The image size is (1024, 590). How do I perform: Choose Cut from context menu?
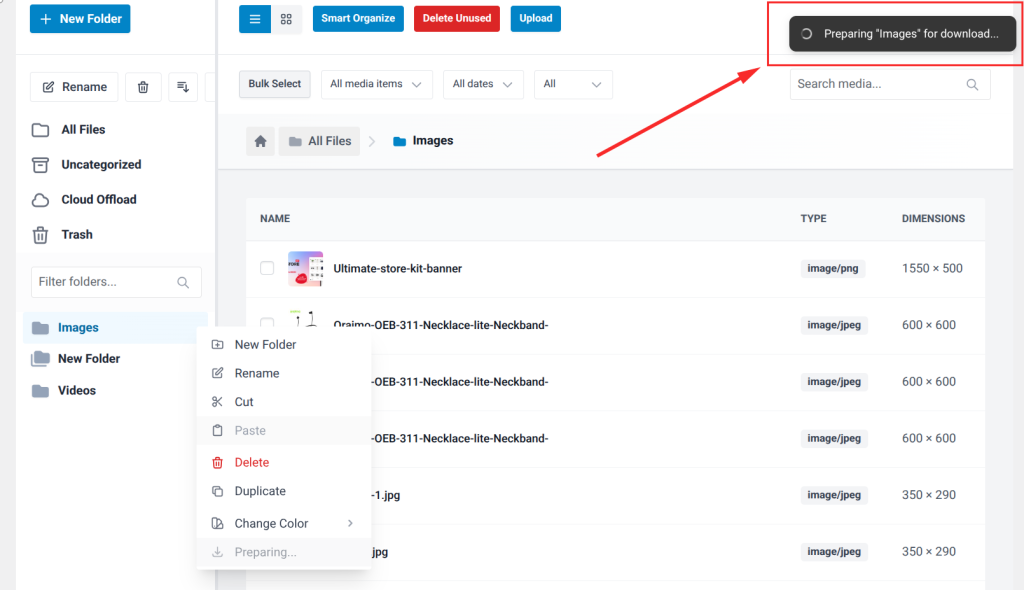point(244,402)
